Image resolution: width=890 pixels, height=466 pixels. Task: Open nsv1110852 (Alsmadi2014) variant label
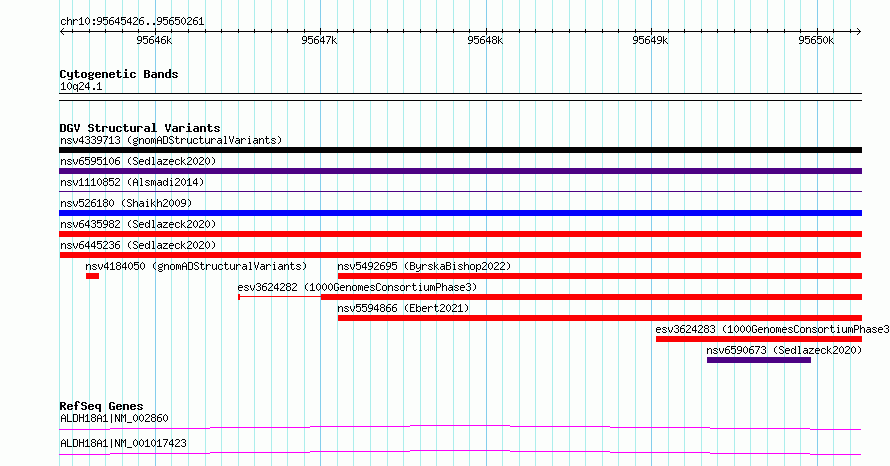tap(132, 182)
